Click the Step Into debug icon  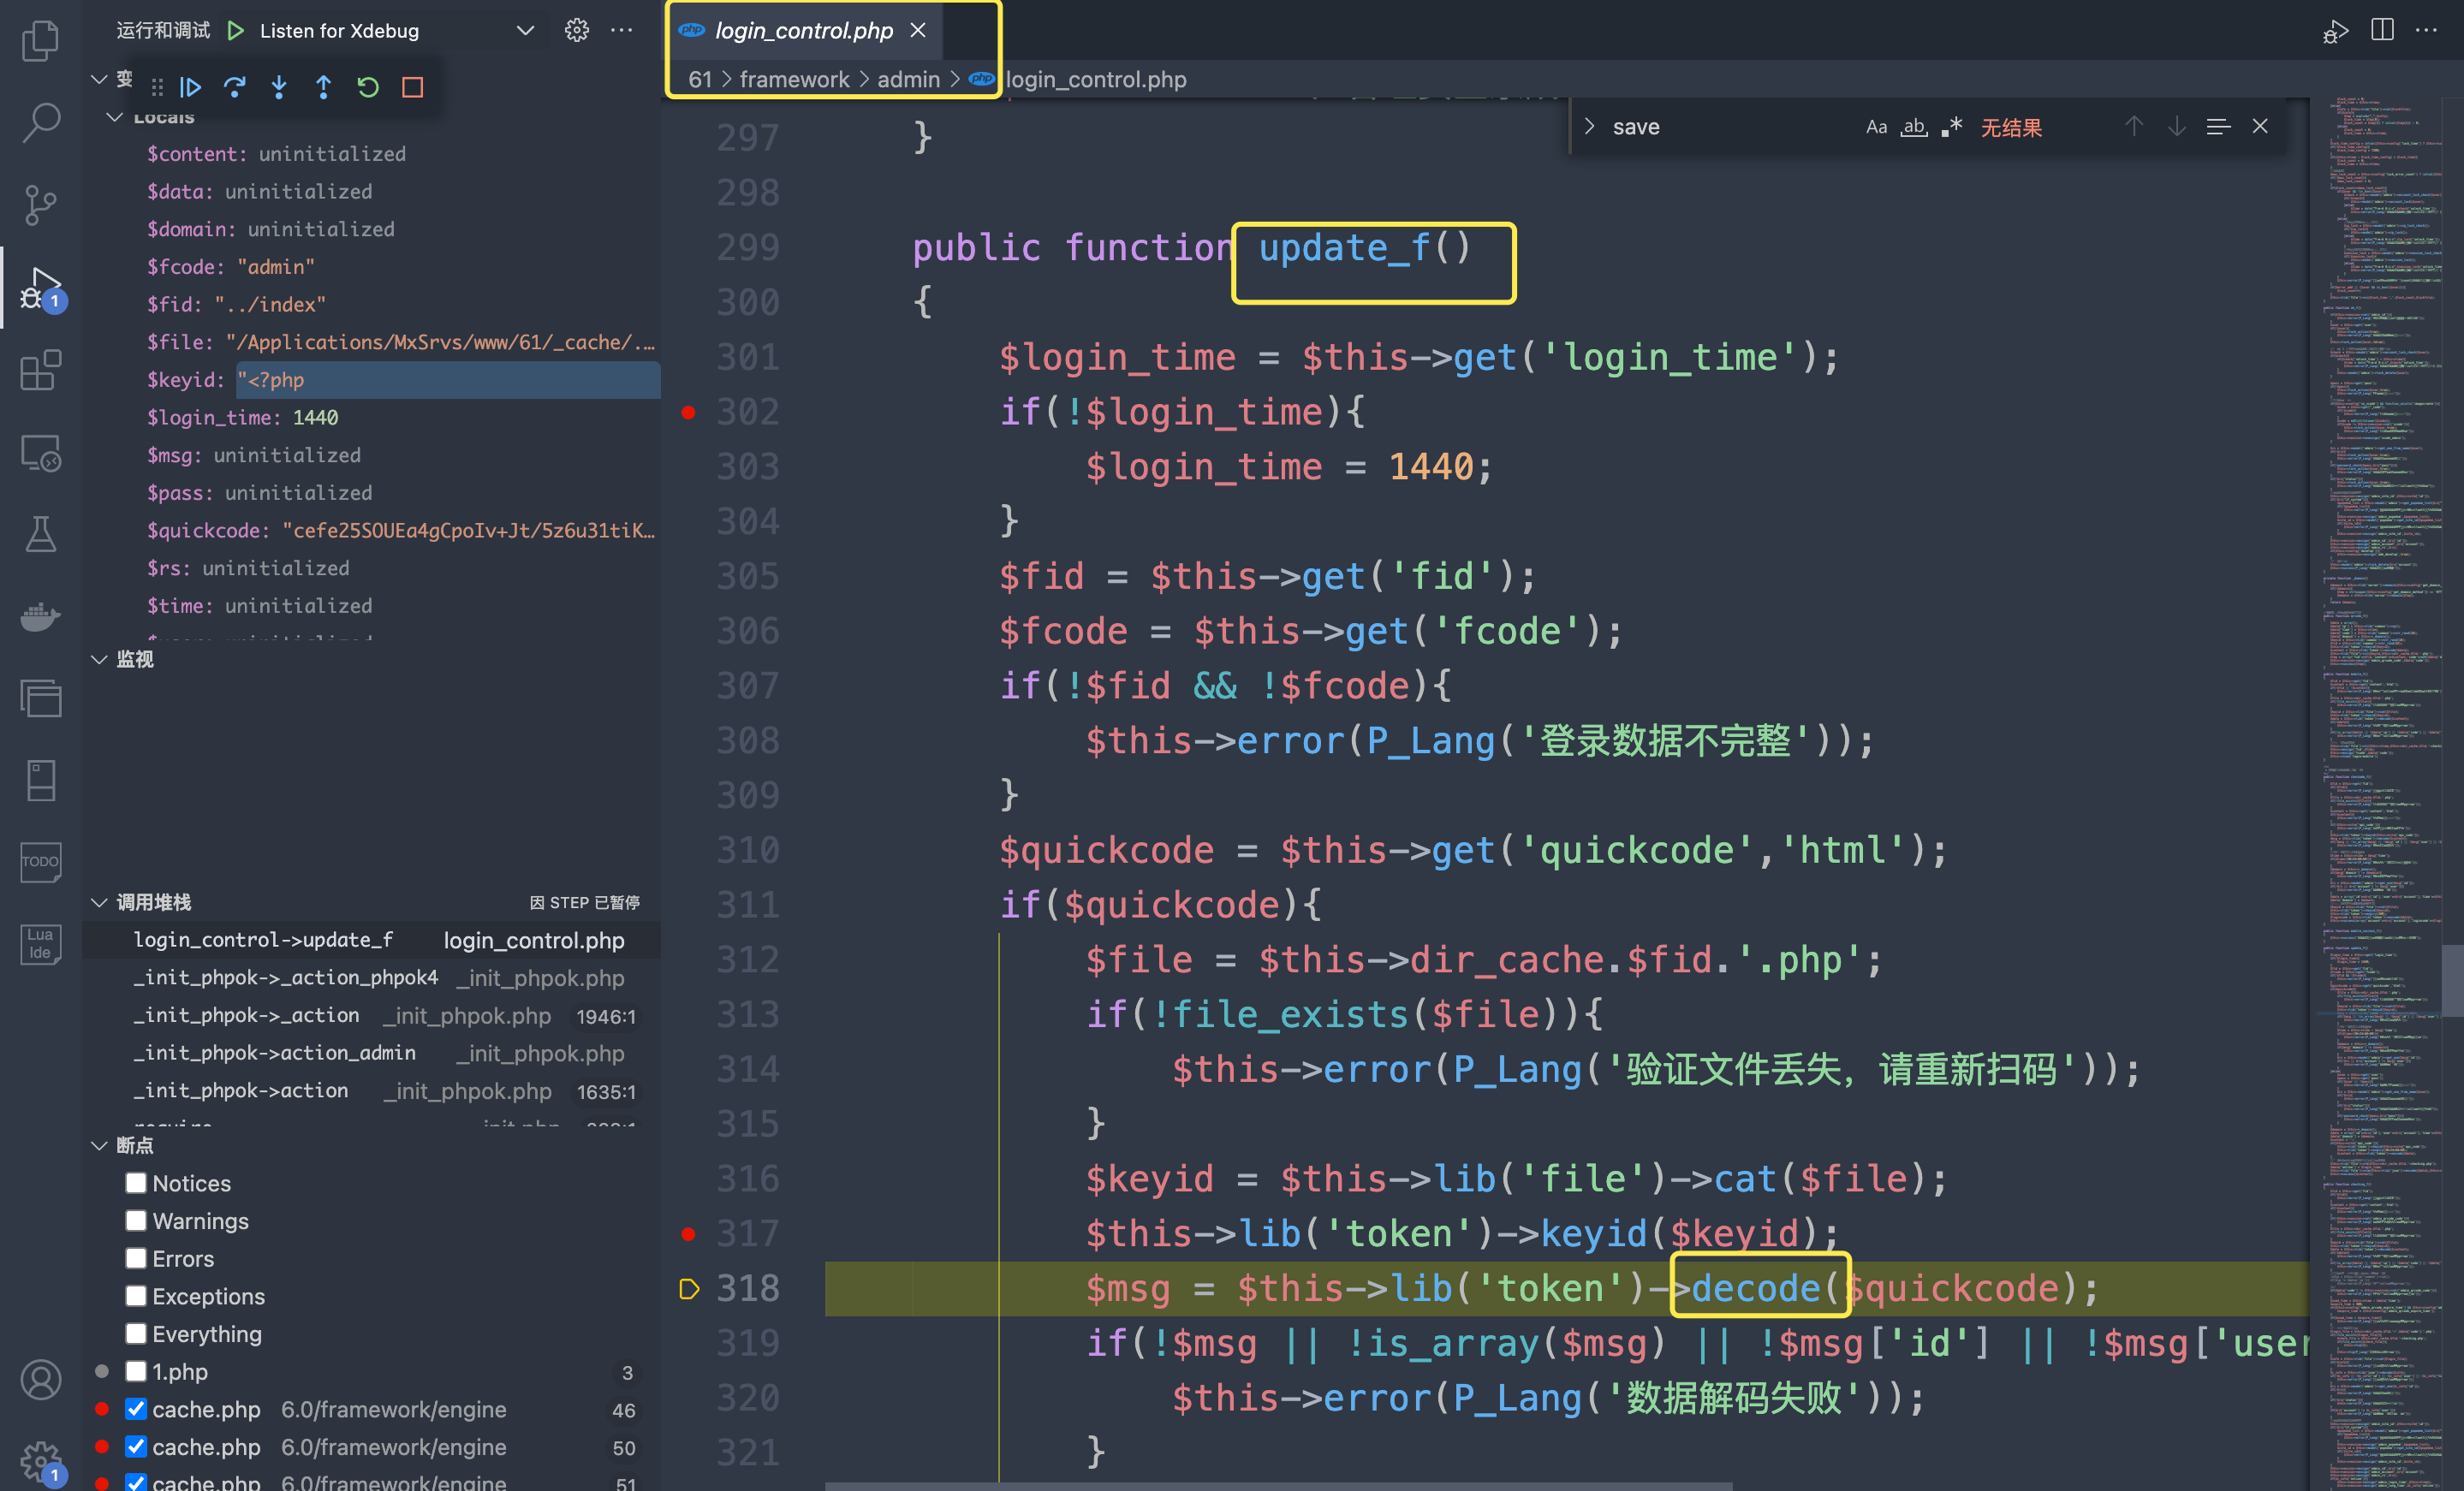click(x=279, y=88)
